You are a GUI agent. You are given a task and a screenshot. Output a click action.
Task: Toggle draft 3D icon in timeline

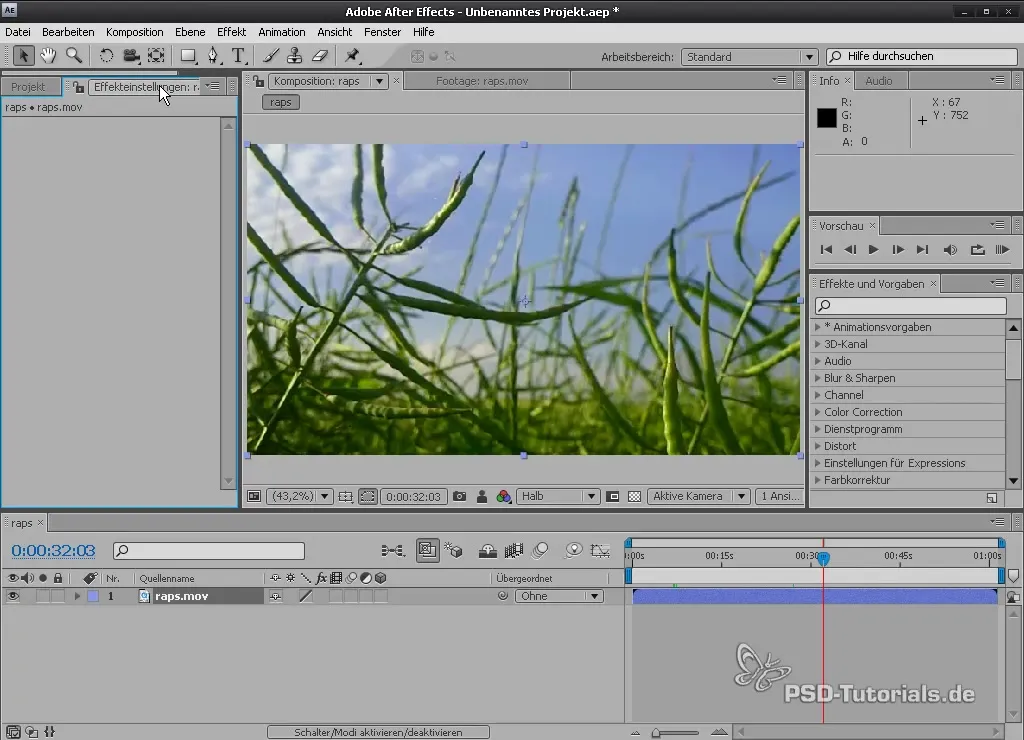pyautogui.click(x=454, y=551)
